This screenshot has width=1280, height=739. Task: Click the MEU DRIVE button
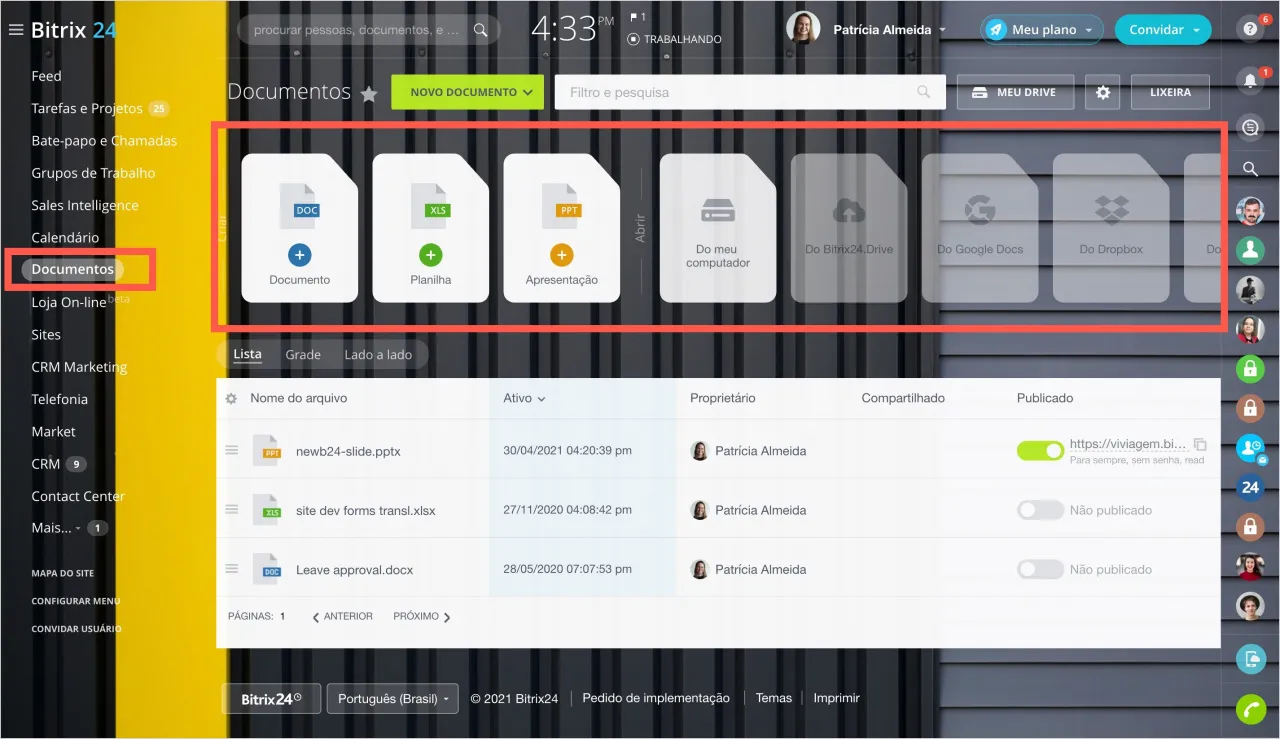tap(1015, 92)
